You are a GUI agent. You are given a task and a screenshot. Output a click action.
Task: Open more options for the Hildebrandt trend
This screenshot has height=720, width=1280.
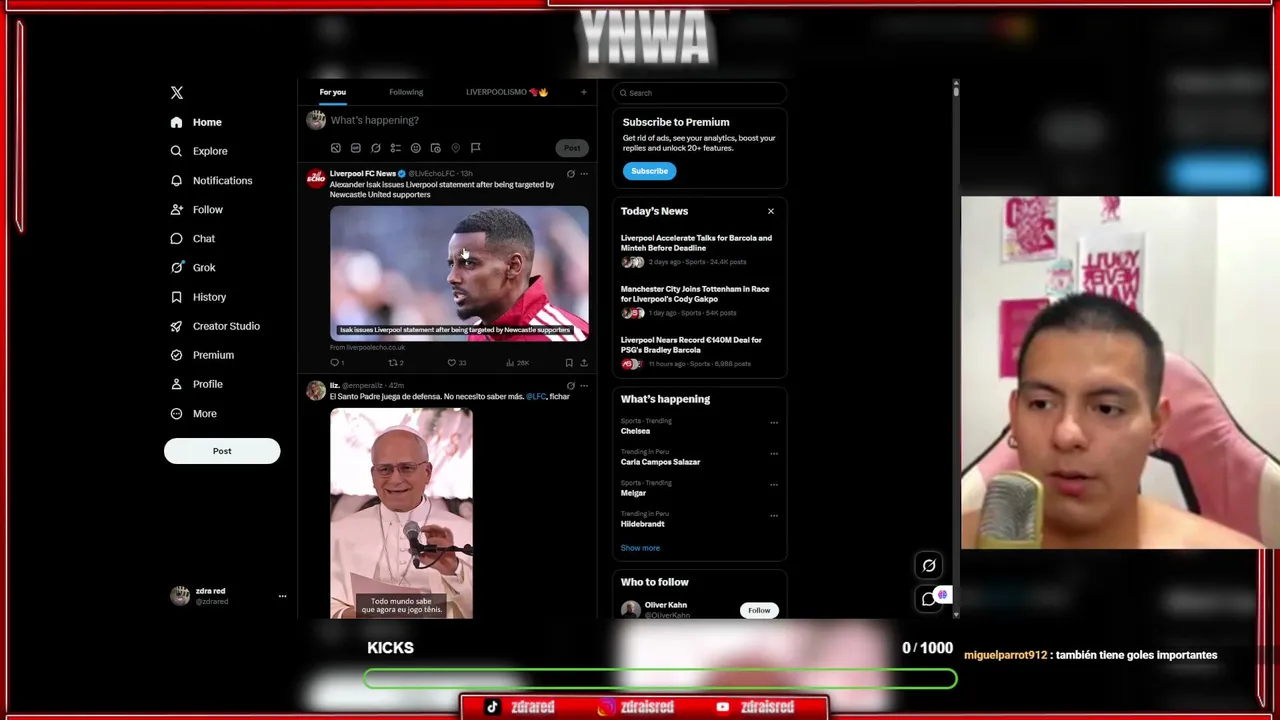click(774, 516)
